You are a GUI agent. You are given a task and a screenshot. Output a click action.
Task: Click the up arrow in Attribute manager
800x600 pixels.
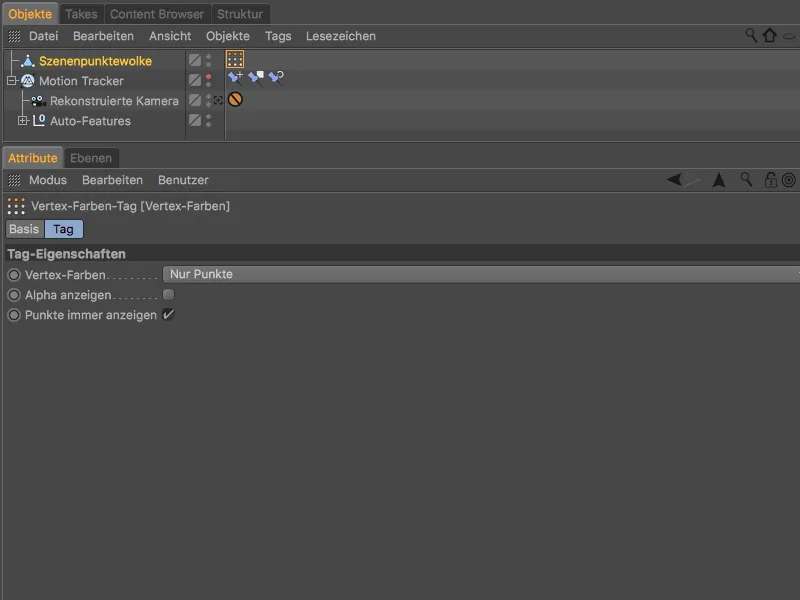coord(719,180)
